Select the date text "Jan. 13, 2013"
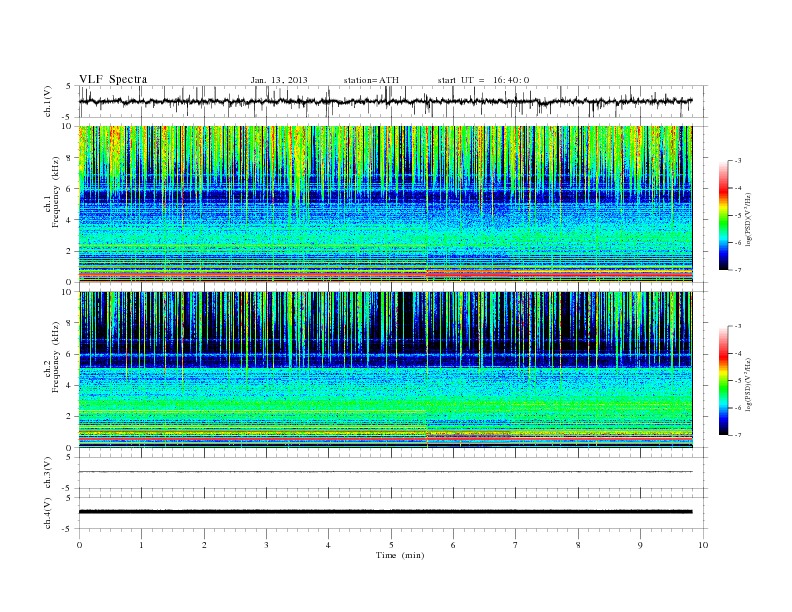This screenshot has width=792, height=612. [279, 80]
